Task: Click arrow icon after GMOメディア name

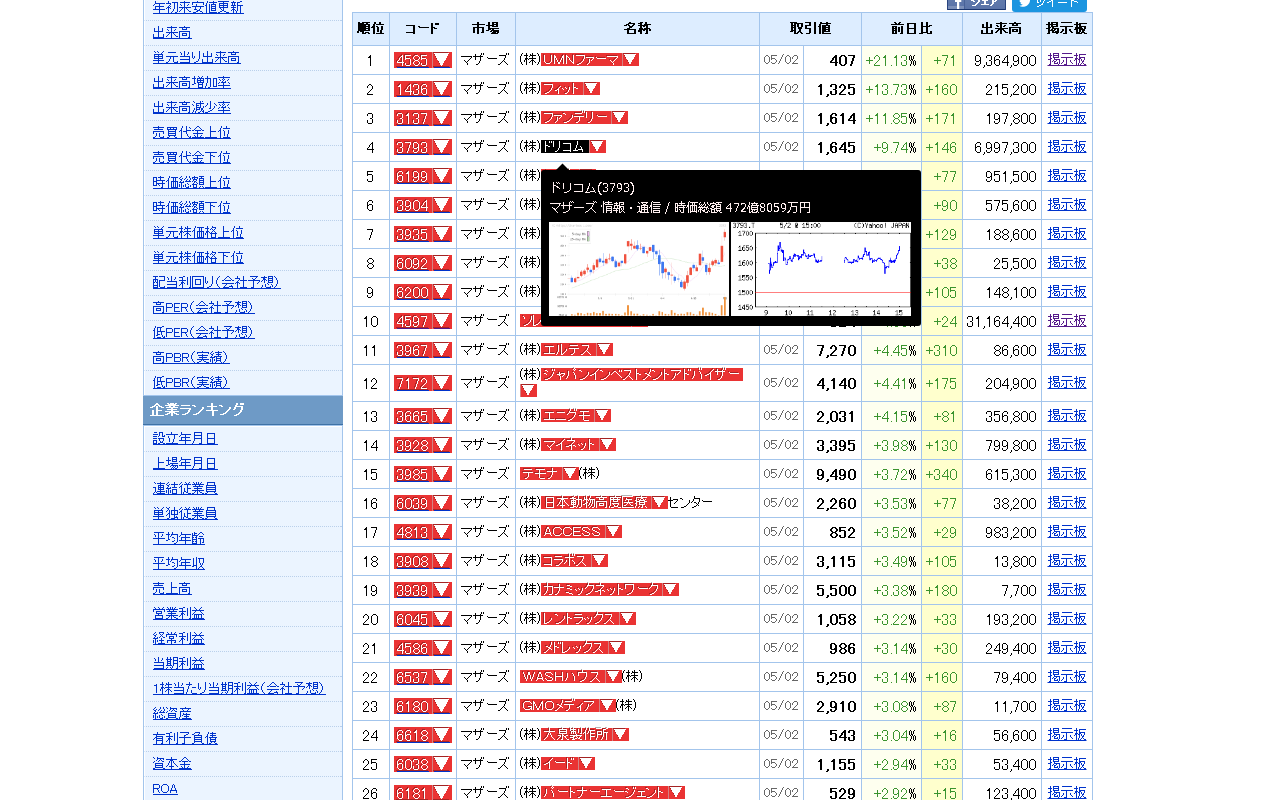Action: pos(607,706)
